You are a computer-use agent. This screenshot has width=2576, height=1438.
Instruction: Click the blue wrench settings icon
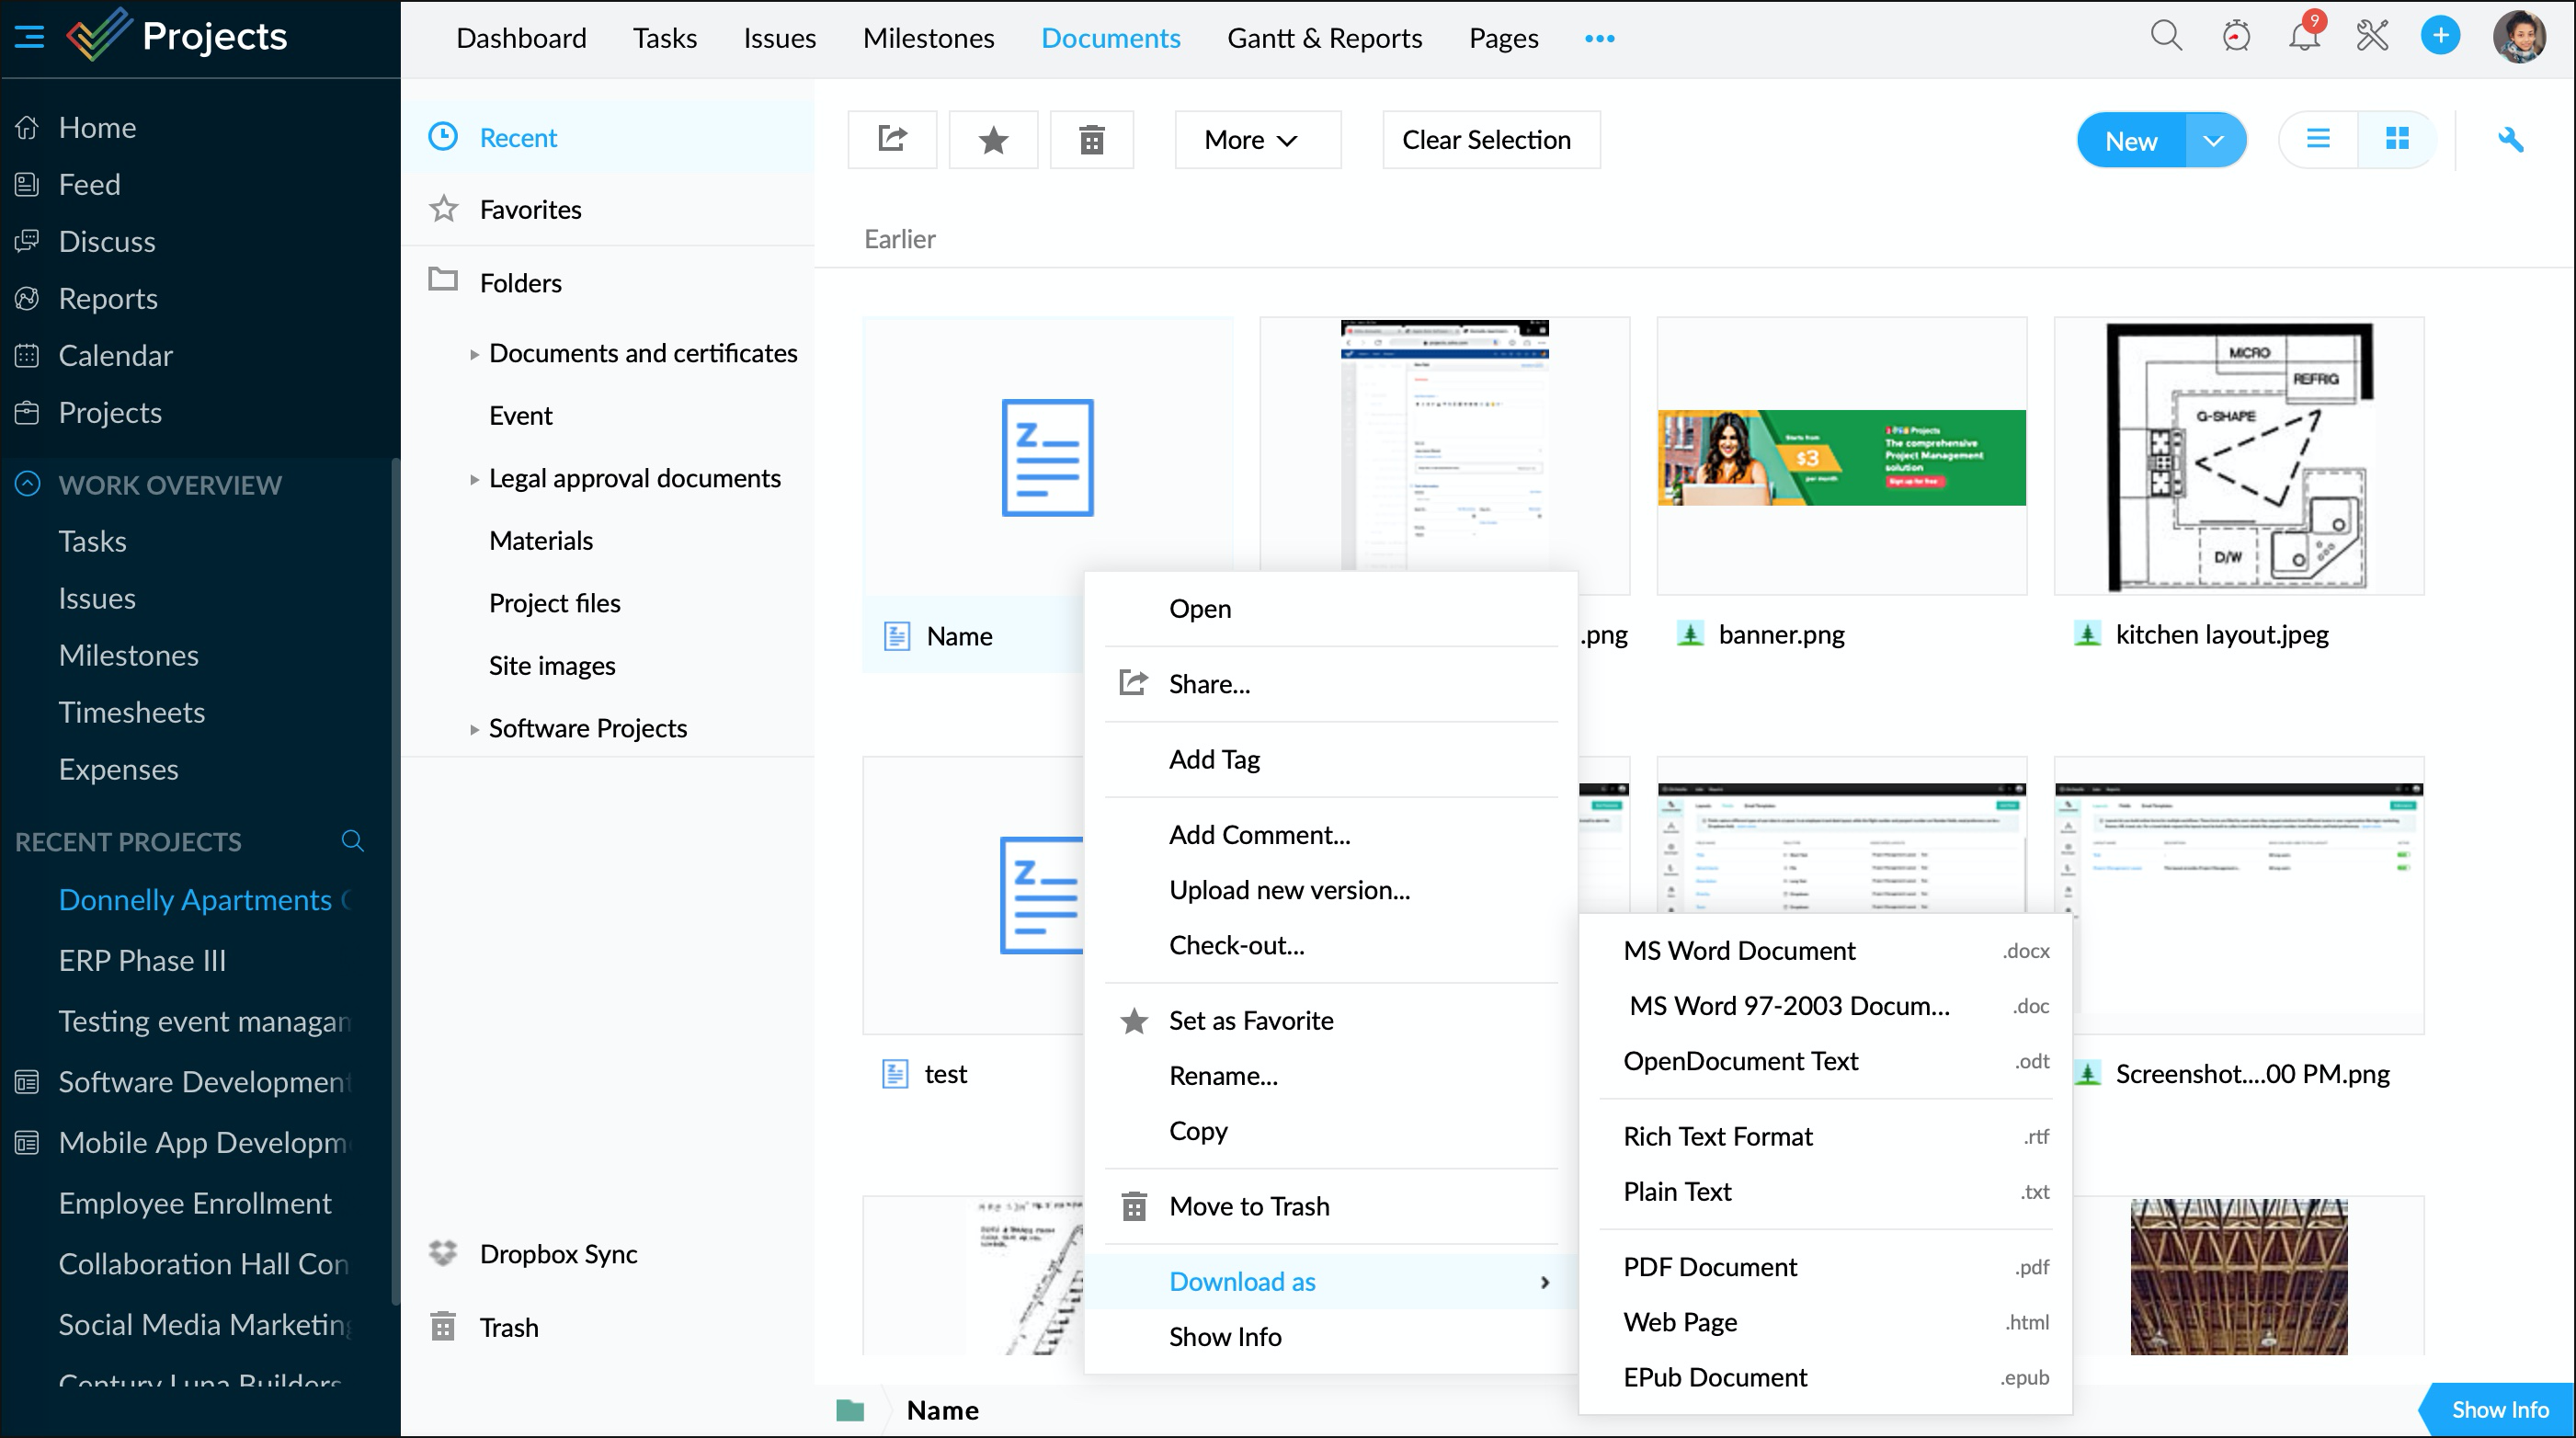tap(2511, 139)
